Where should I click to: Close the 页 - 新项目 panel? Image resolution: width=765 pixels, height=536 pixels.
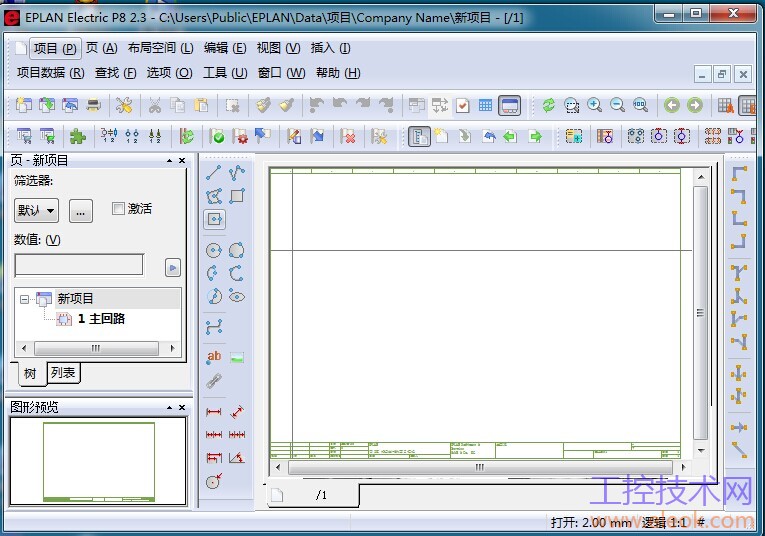click(x=182, y=160)
